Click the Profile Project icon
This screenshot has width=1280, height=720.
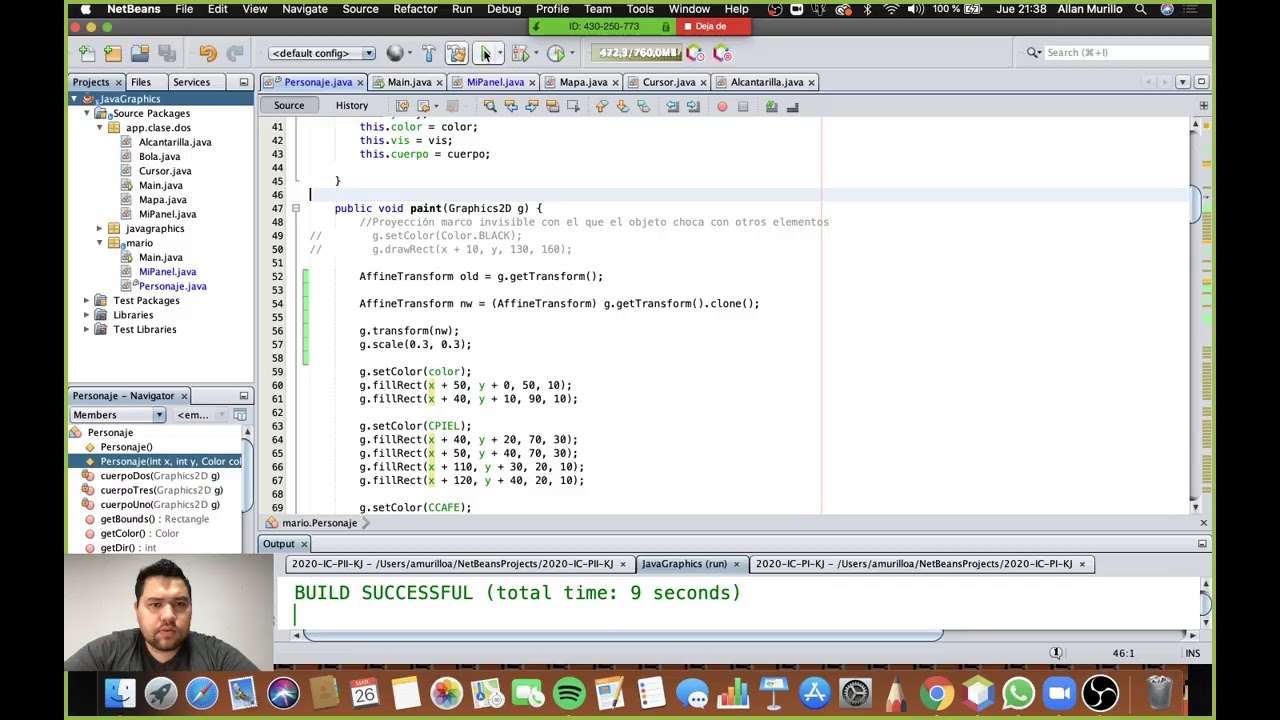point(555,53)
